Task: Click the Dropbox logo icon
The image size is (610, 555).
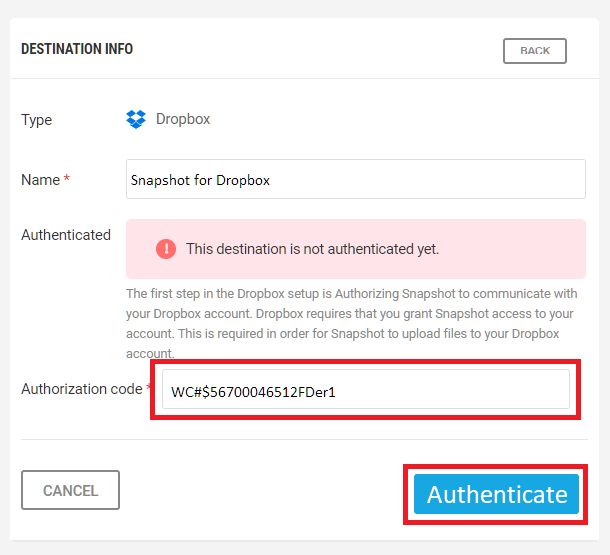Action: 136,119
